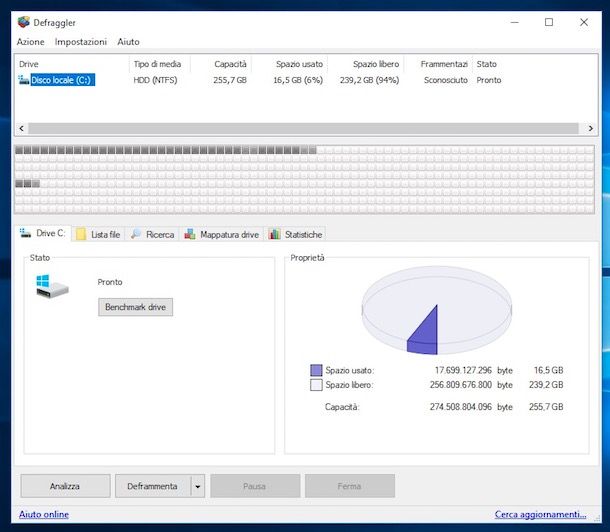Image resolution: width=610 pixels, height=532 pixels.
Task: Click the Disco locale (C:) drive icon
Action: click(24, 80)
